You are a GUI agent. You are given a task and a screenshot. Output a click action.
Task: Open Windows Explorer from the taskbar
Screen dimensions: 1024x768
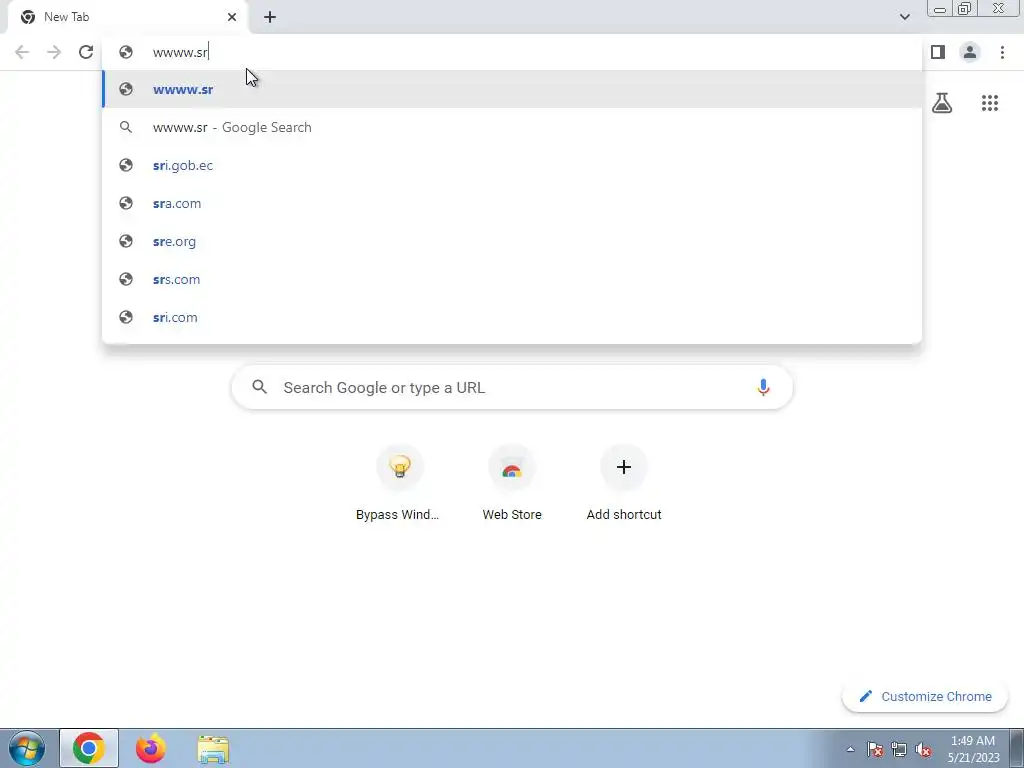[213, 748]
